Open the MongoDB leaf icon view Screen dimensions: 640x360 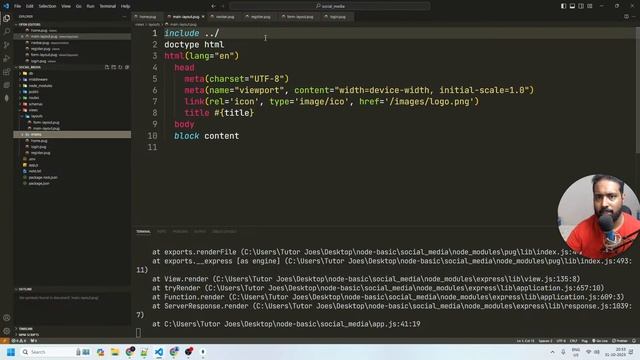7,98
